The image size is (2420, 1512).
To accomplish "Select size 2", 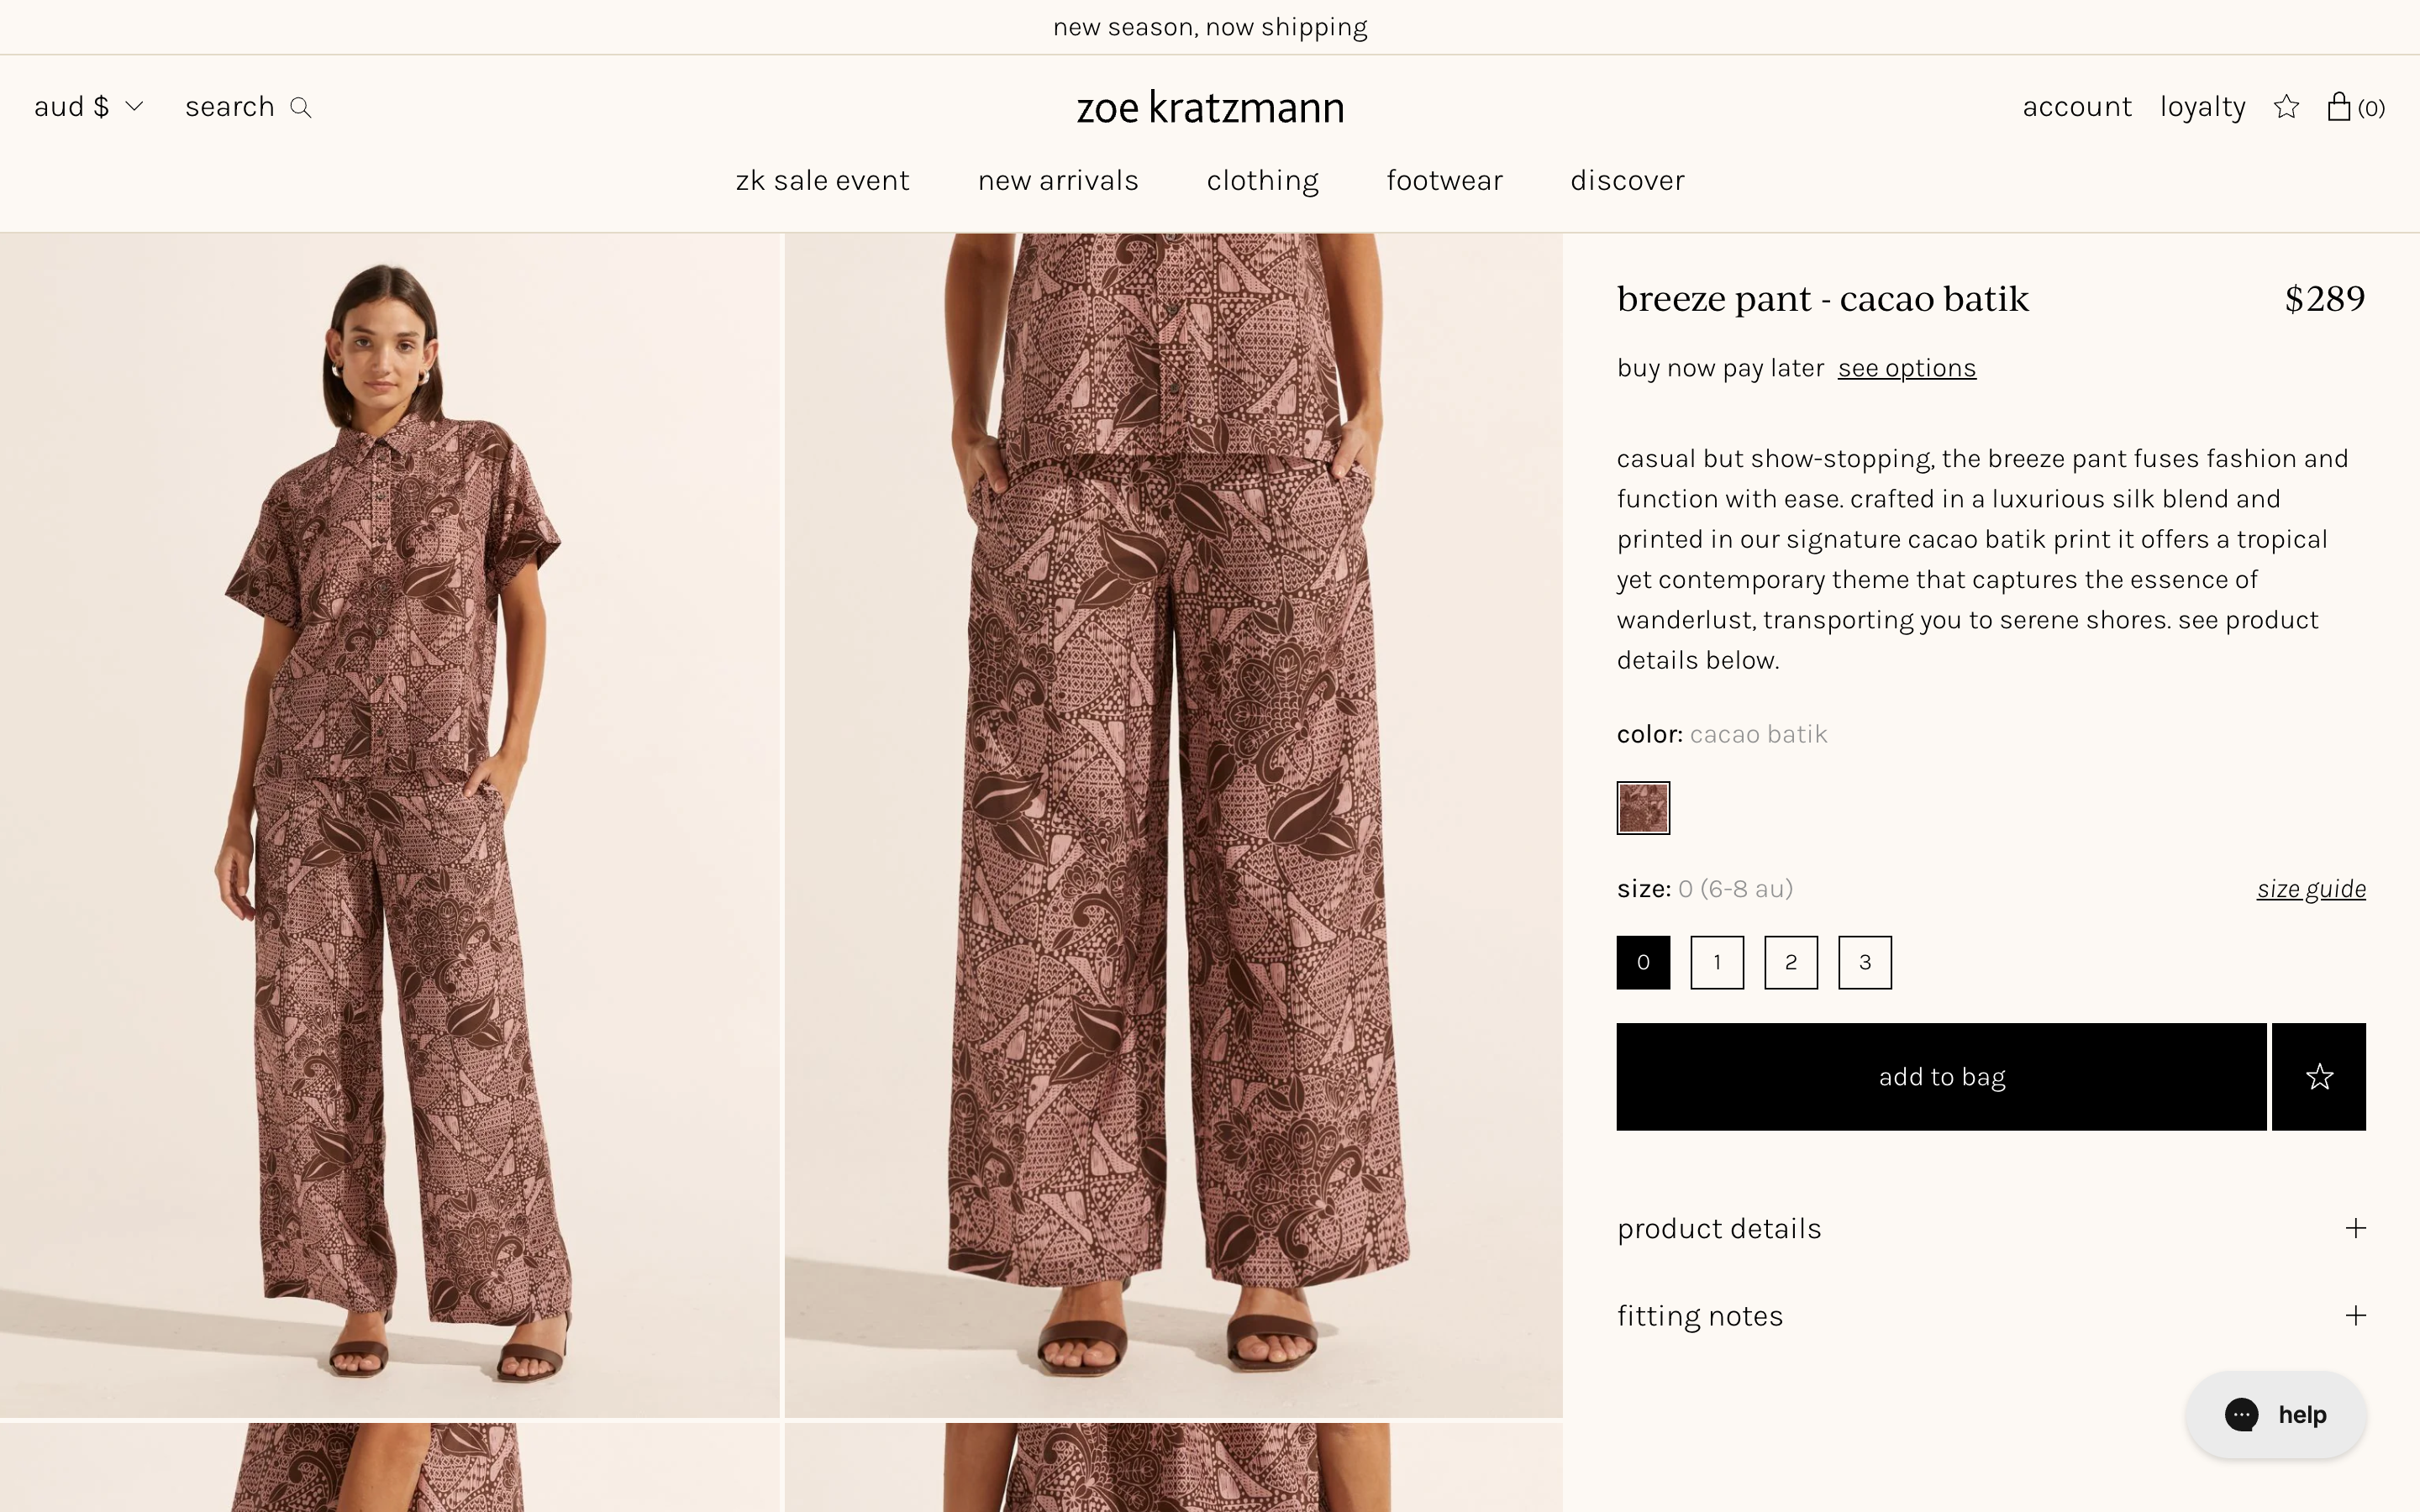I will (1790, 962).
